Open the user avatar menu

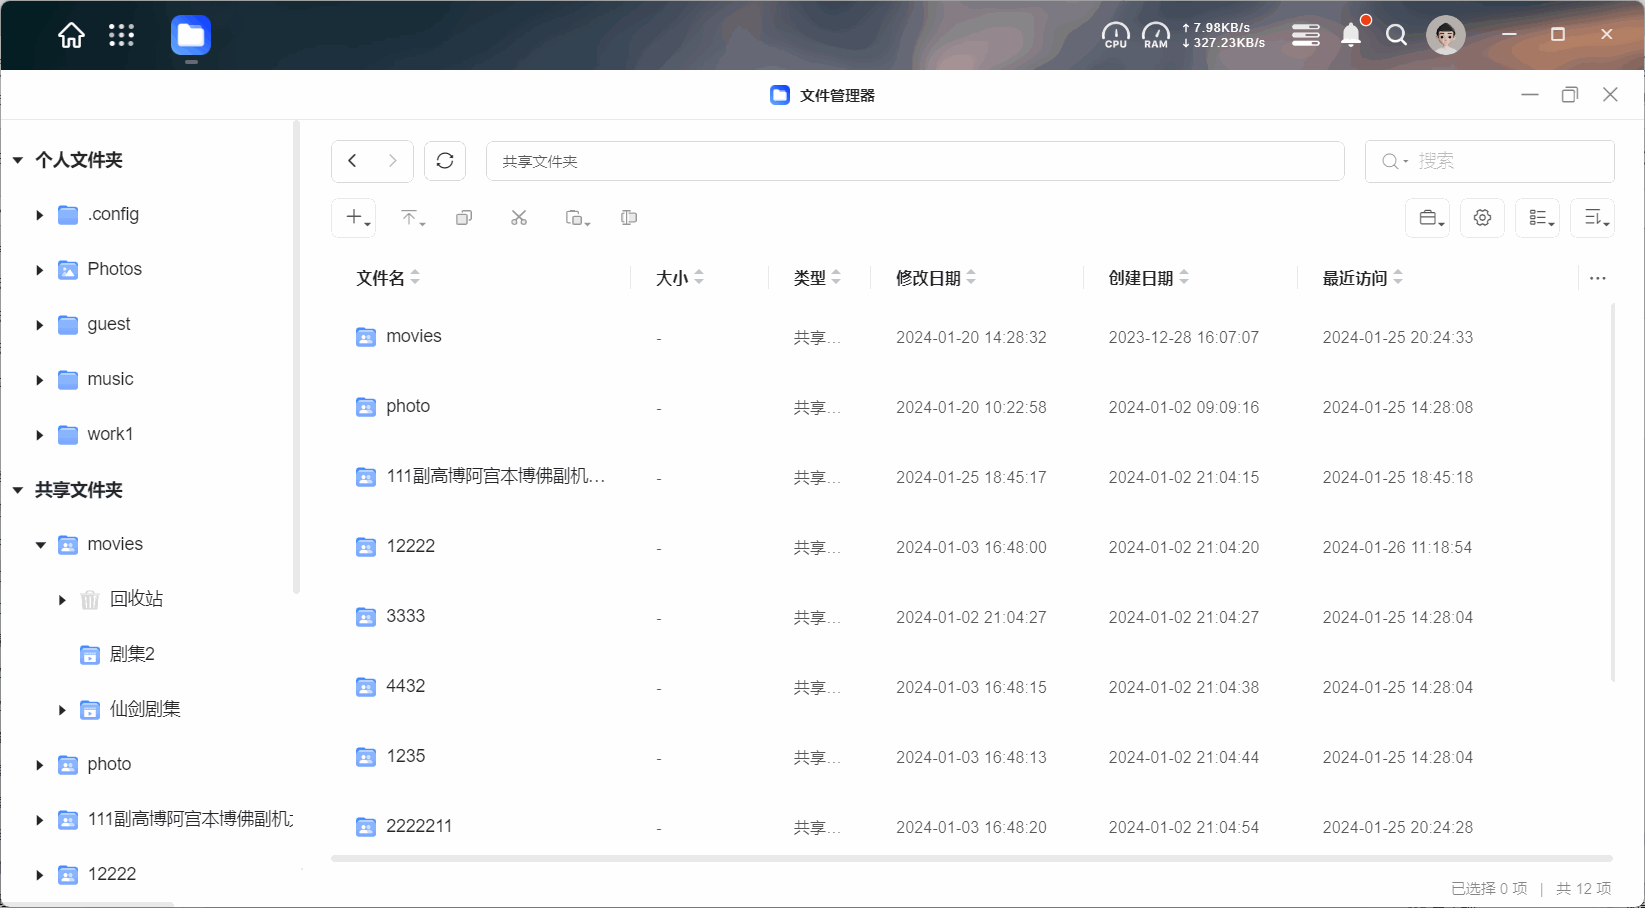coord(1446,35)
